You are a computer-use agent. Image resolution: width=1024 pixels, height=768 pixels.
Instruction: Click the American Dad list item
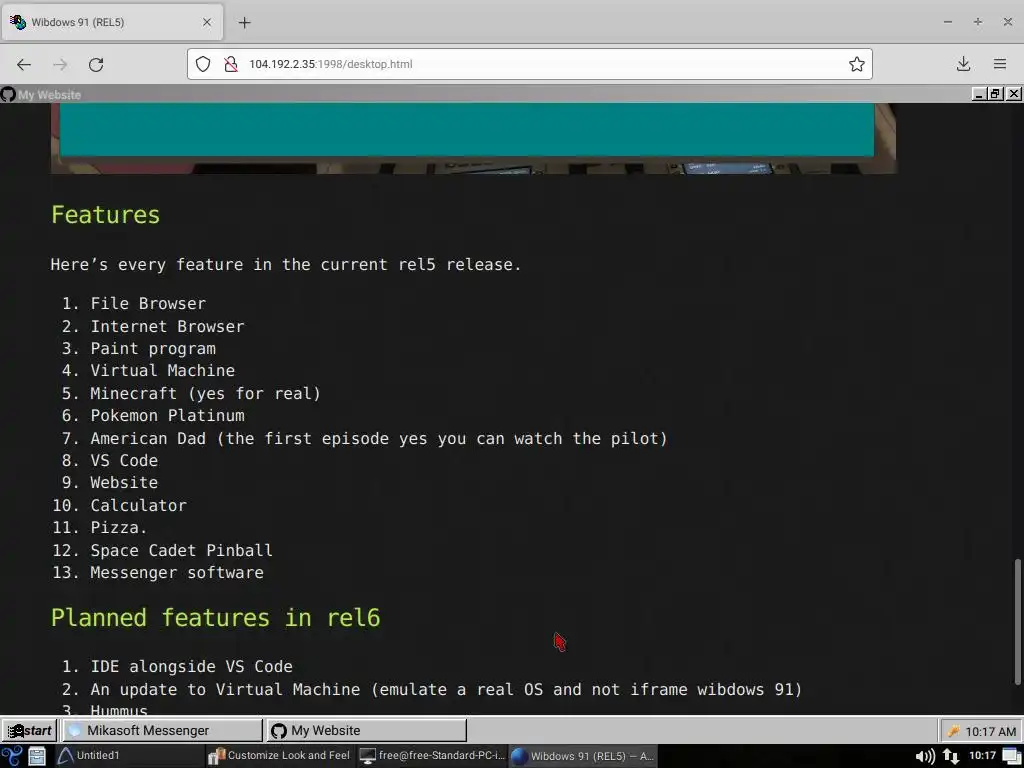coord(379,438)
